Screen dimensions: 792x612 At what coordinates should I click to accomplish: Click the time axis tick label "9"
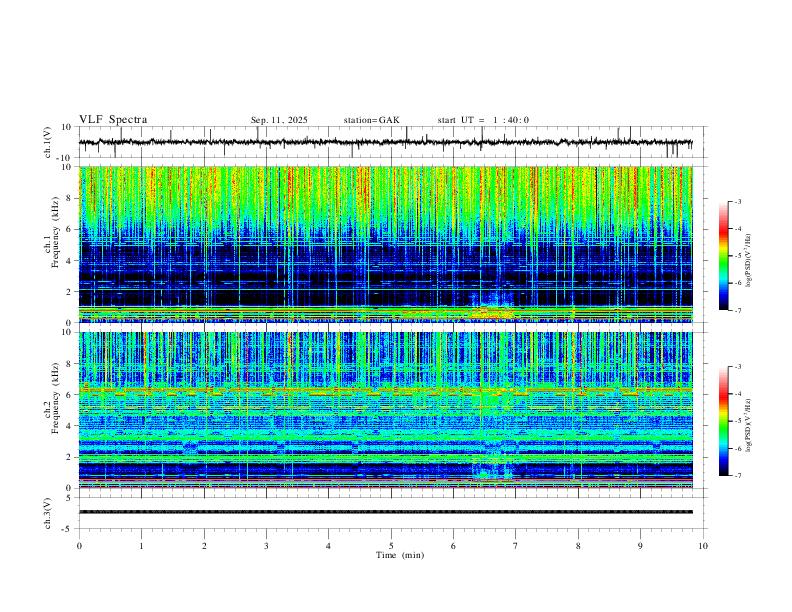pyautogui.click(x=640, y=546)
